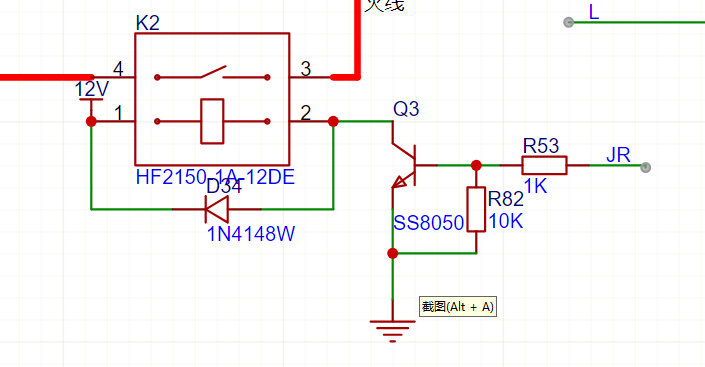
Task: Select the D34 diode symbol
Action: point(217,209)
